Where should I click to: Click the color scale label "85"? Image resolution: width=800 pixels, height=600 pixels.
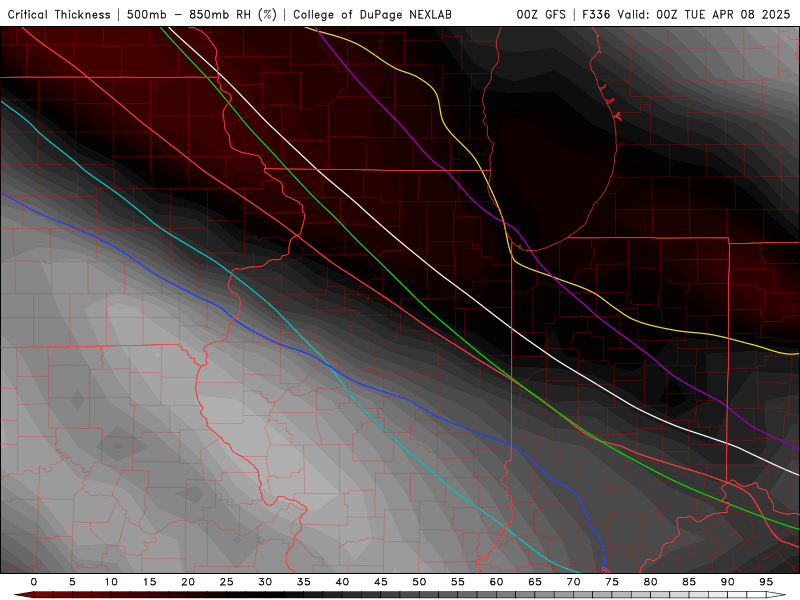[x=689, y=582]
